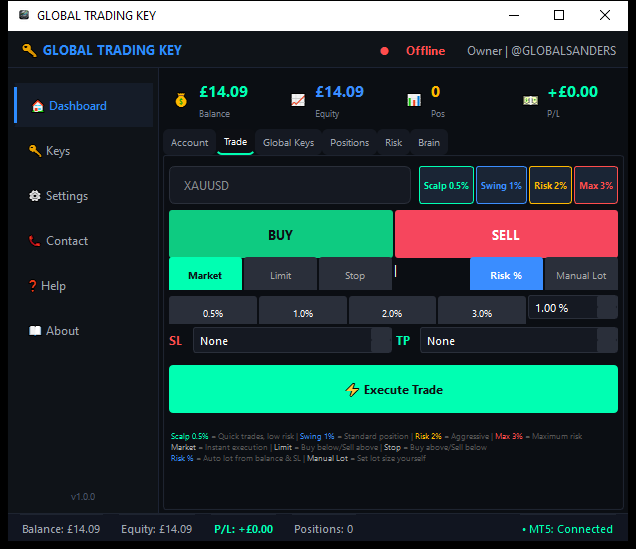Screen dimensions: 636x549
Task: Click the About book icon
Action: 35,331
